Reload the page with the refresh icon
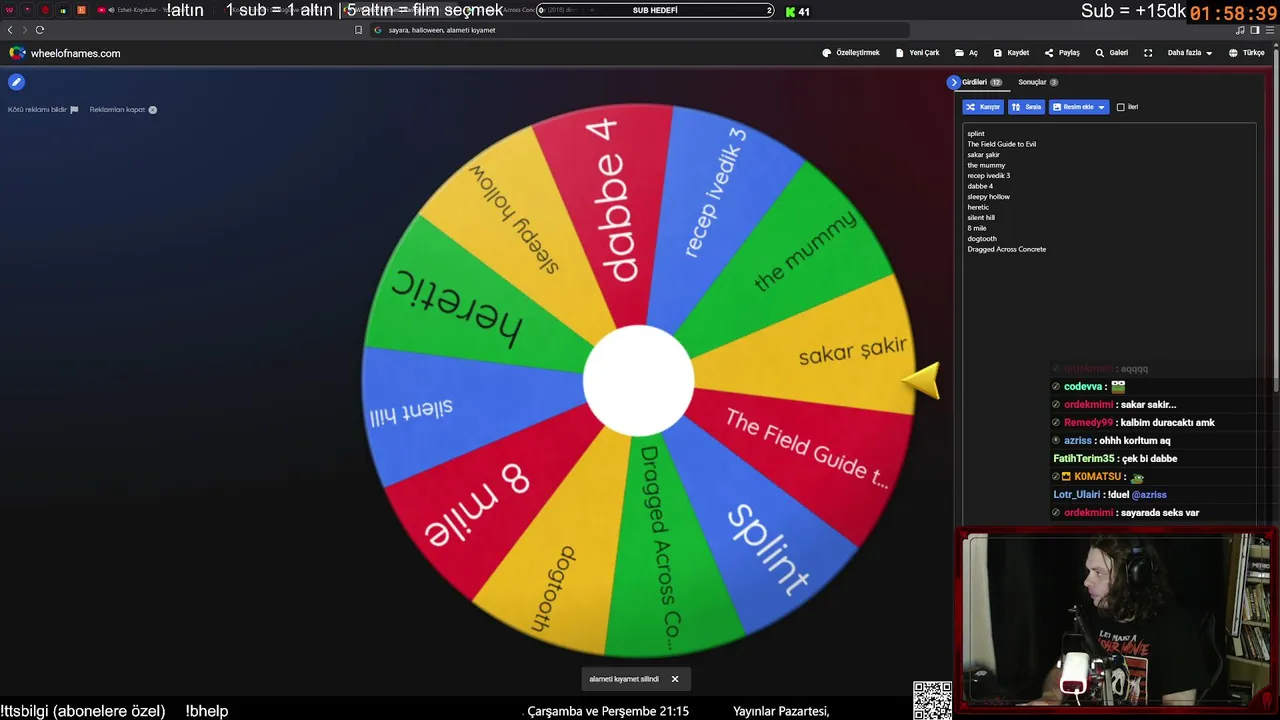This screenshot has height=720, width=1280. 40,30
